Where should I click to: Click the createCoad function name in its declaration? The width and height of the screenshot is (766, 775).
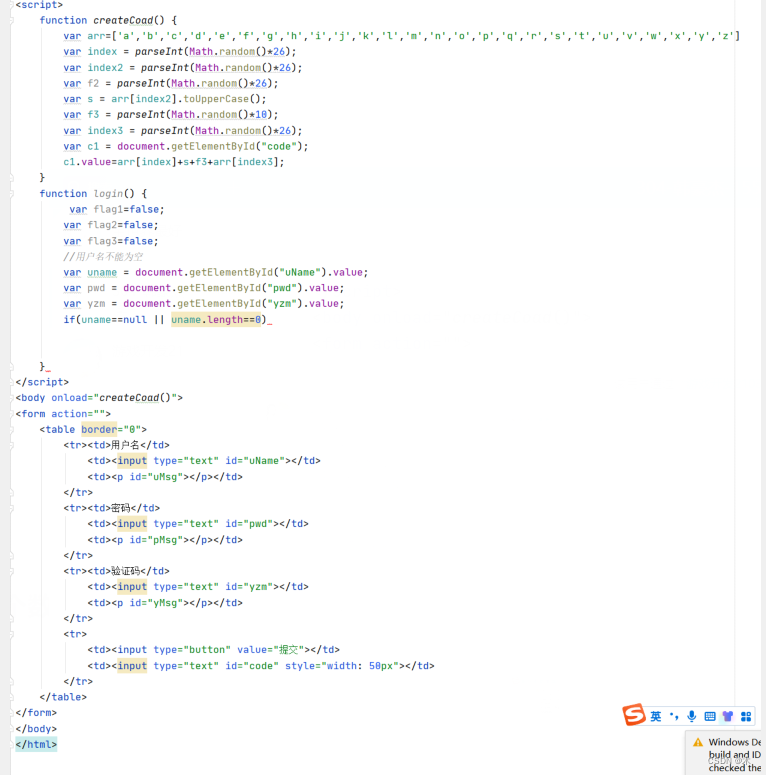click(123, 20)
